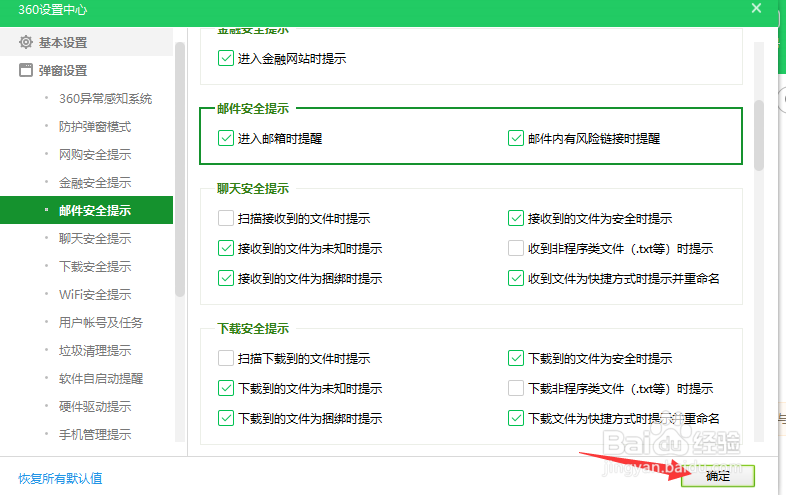Click the main panel vertical scrollbar
This screenshot has width=786, height=495.
coord(759,135)
